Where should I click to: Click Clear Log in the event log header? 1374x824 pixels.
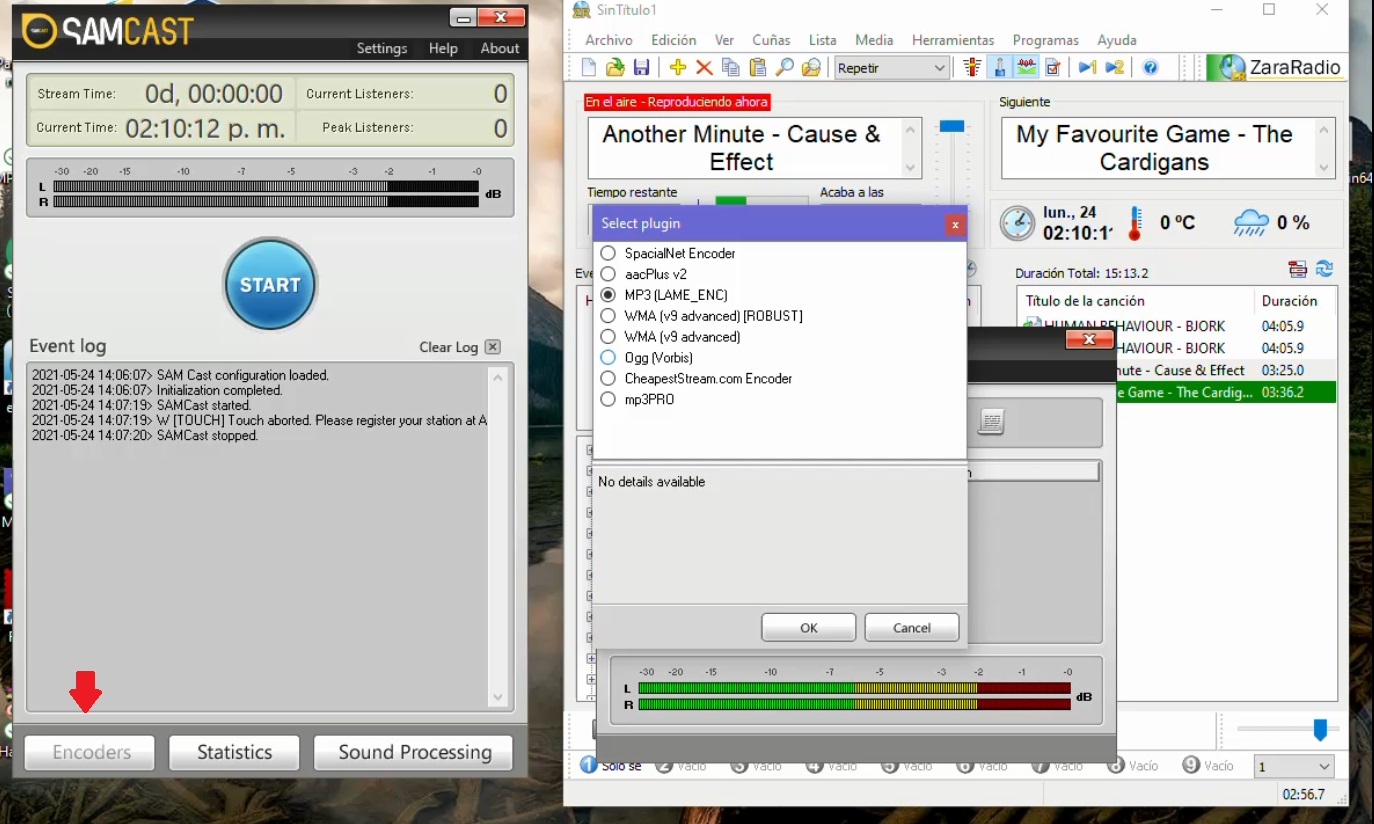(x=449, y=347)
